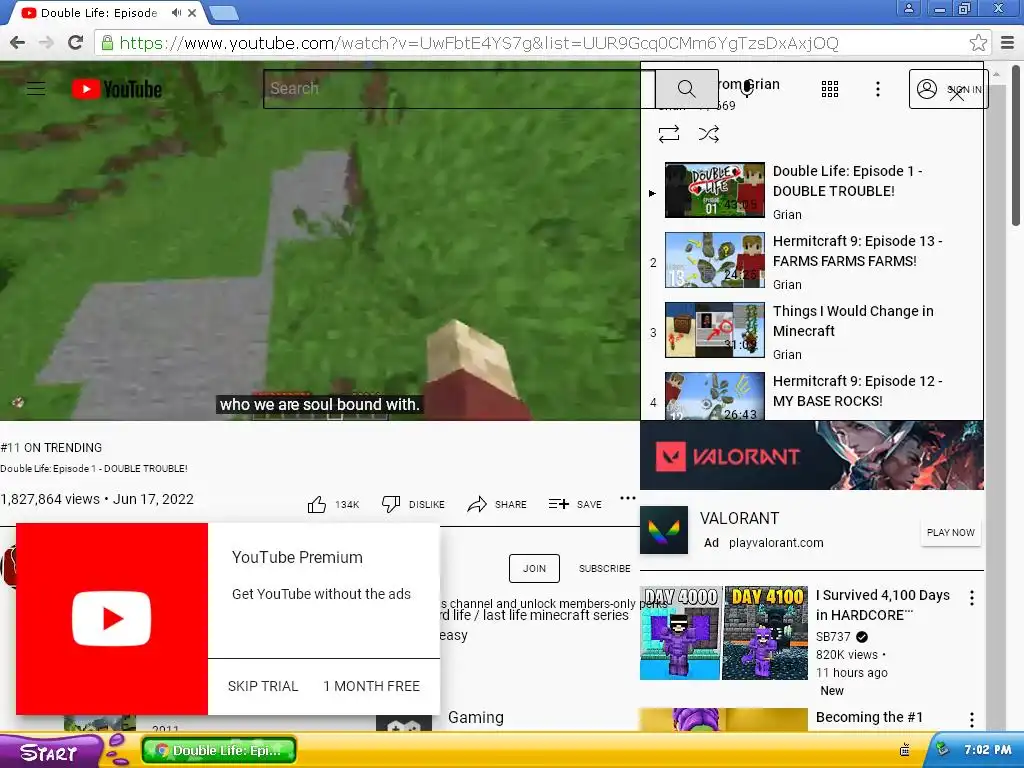The image size is (1024, 768).
Task: Click the video player area
Action: (320, 242)
